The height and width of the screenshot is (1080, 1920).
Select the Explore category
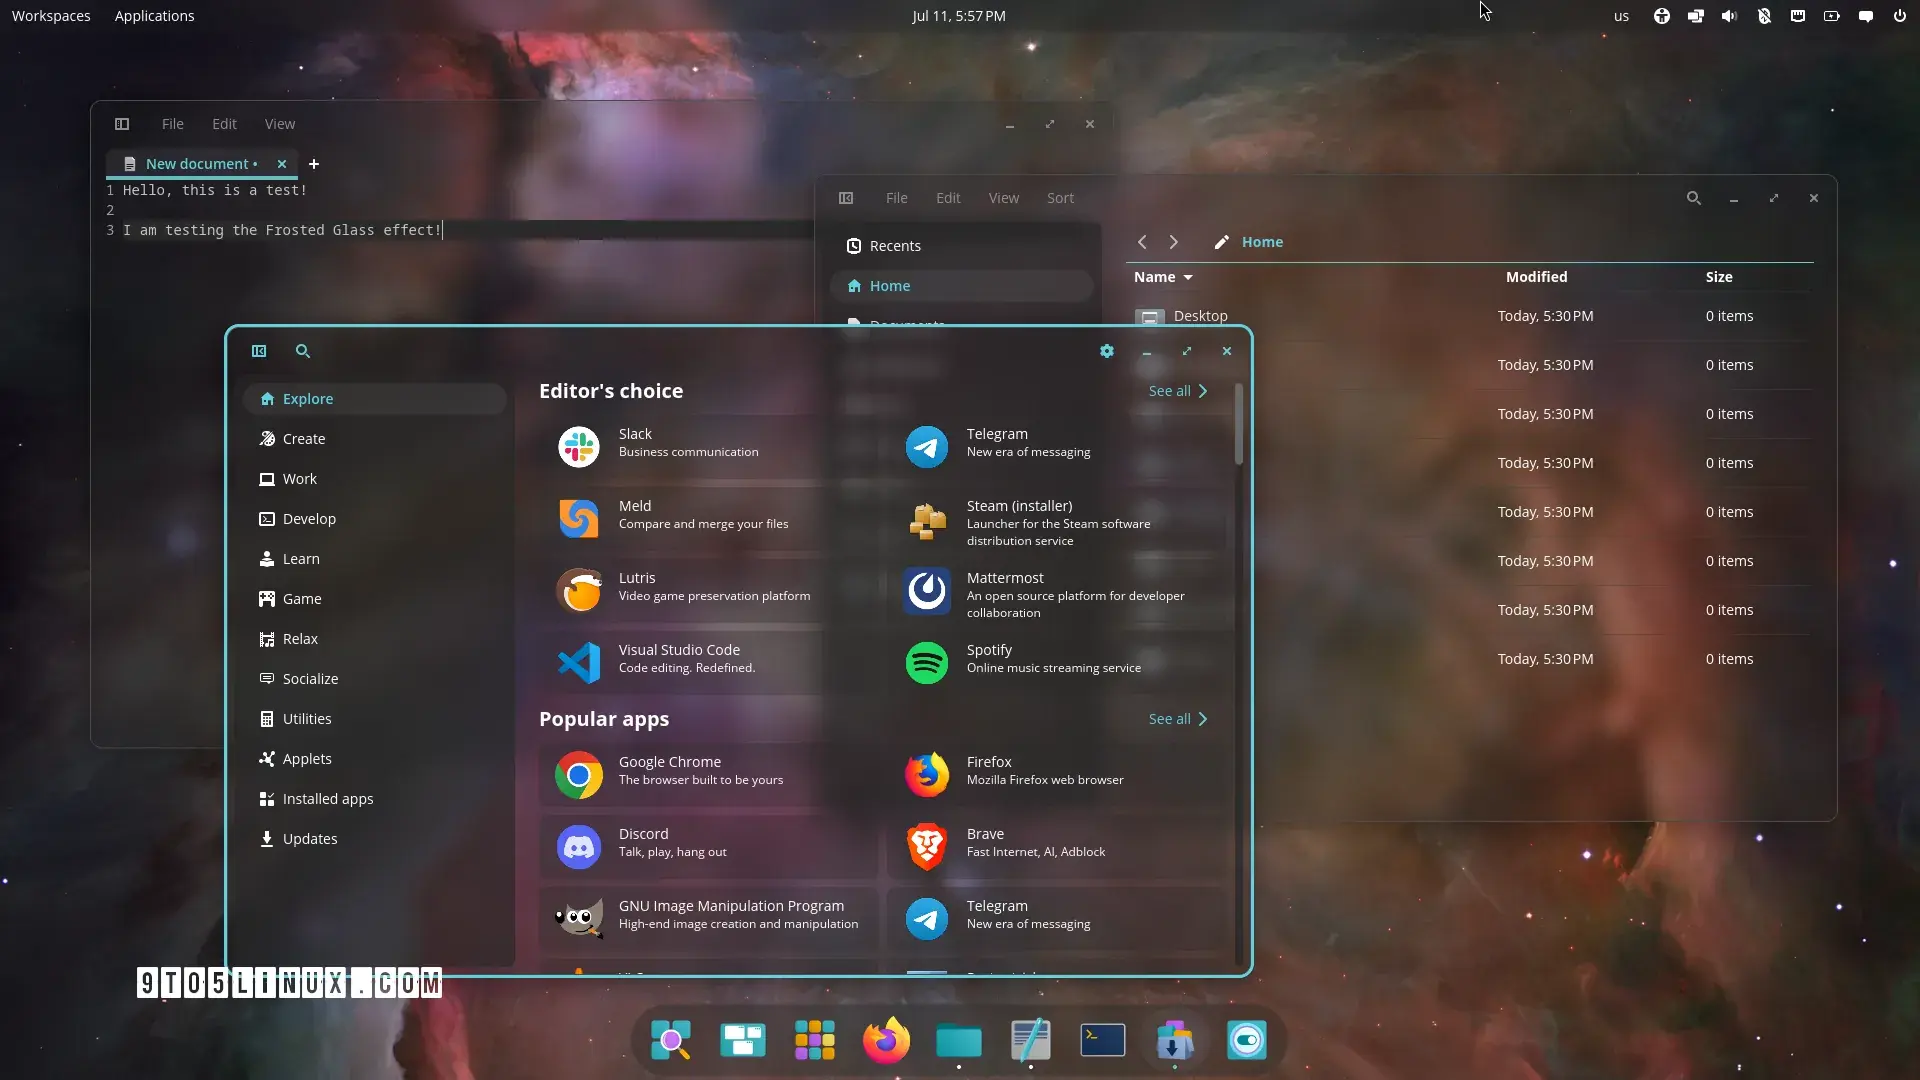coord(374,399)
